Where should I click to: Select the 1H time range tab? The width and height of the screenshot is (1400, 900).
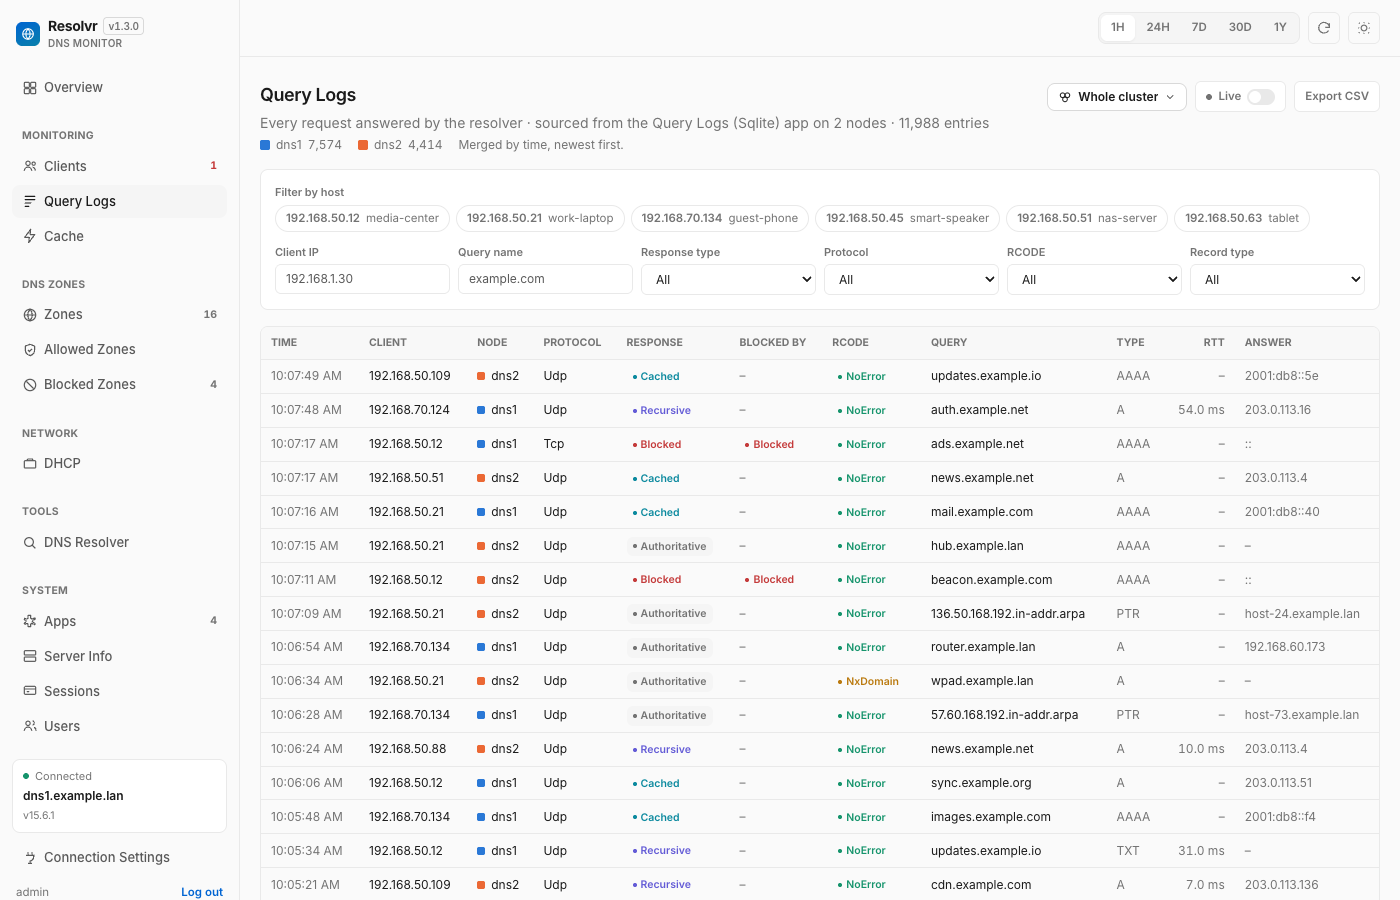tap(1118, 27)
